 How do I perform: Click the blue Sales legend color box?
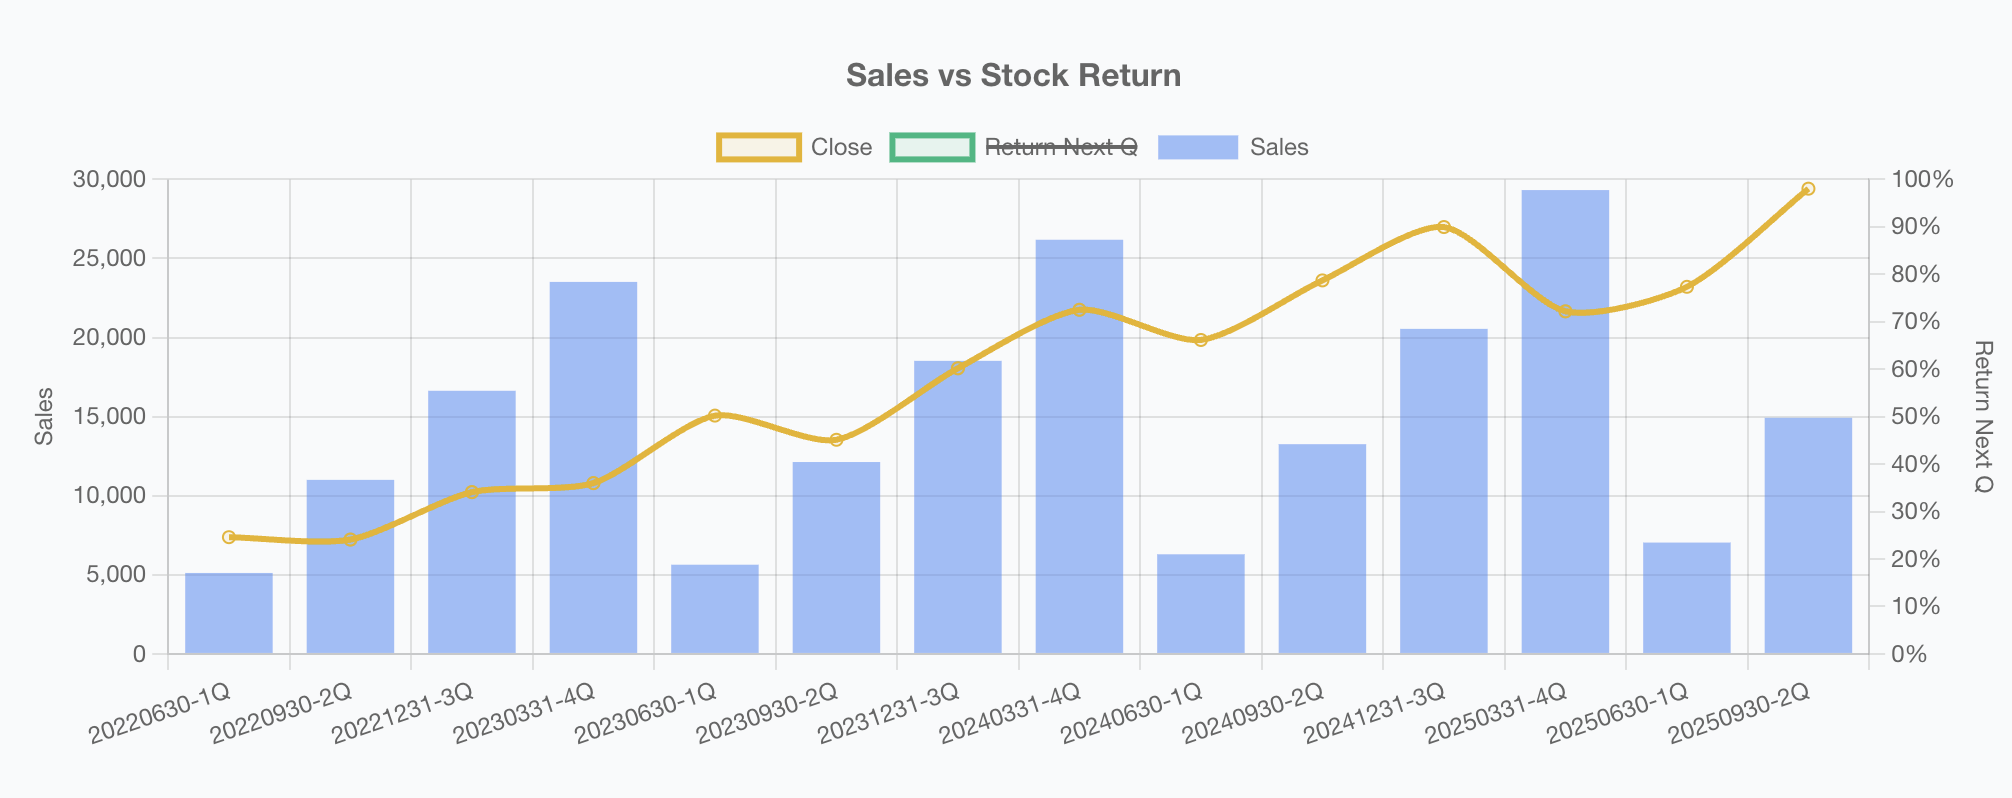click(x=1197, y=147)
